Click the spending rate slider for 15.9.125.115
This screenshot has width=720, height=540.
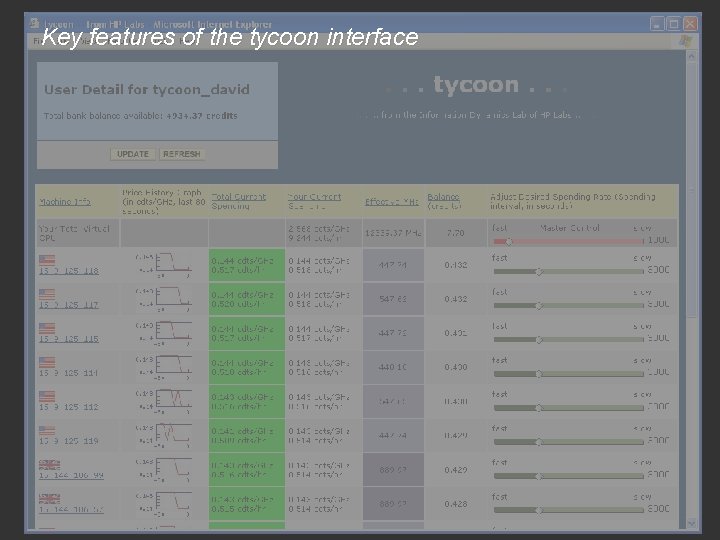tap(568, 340)
